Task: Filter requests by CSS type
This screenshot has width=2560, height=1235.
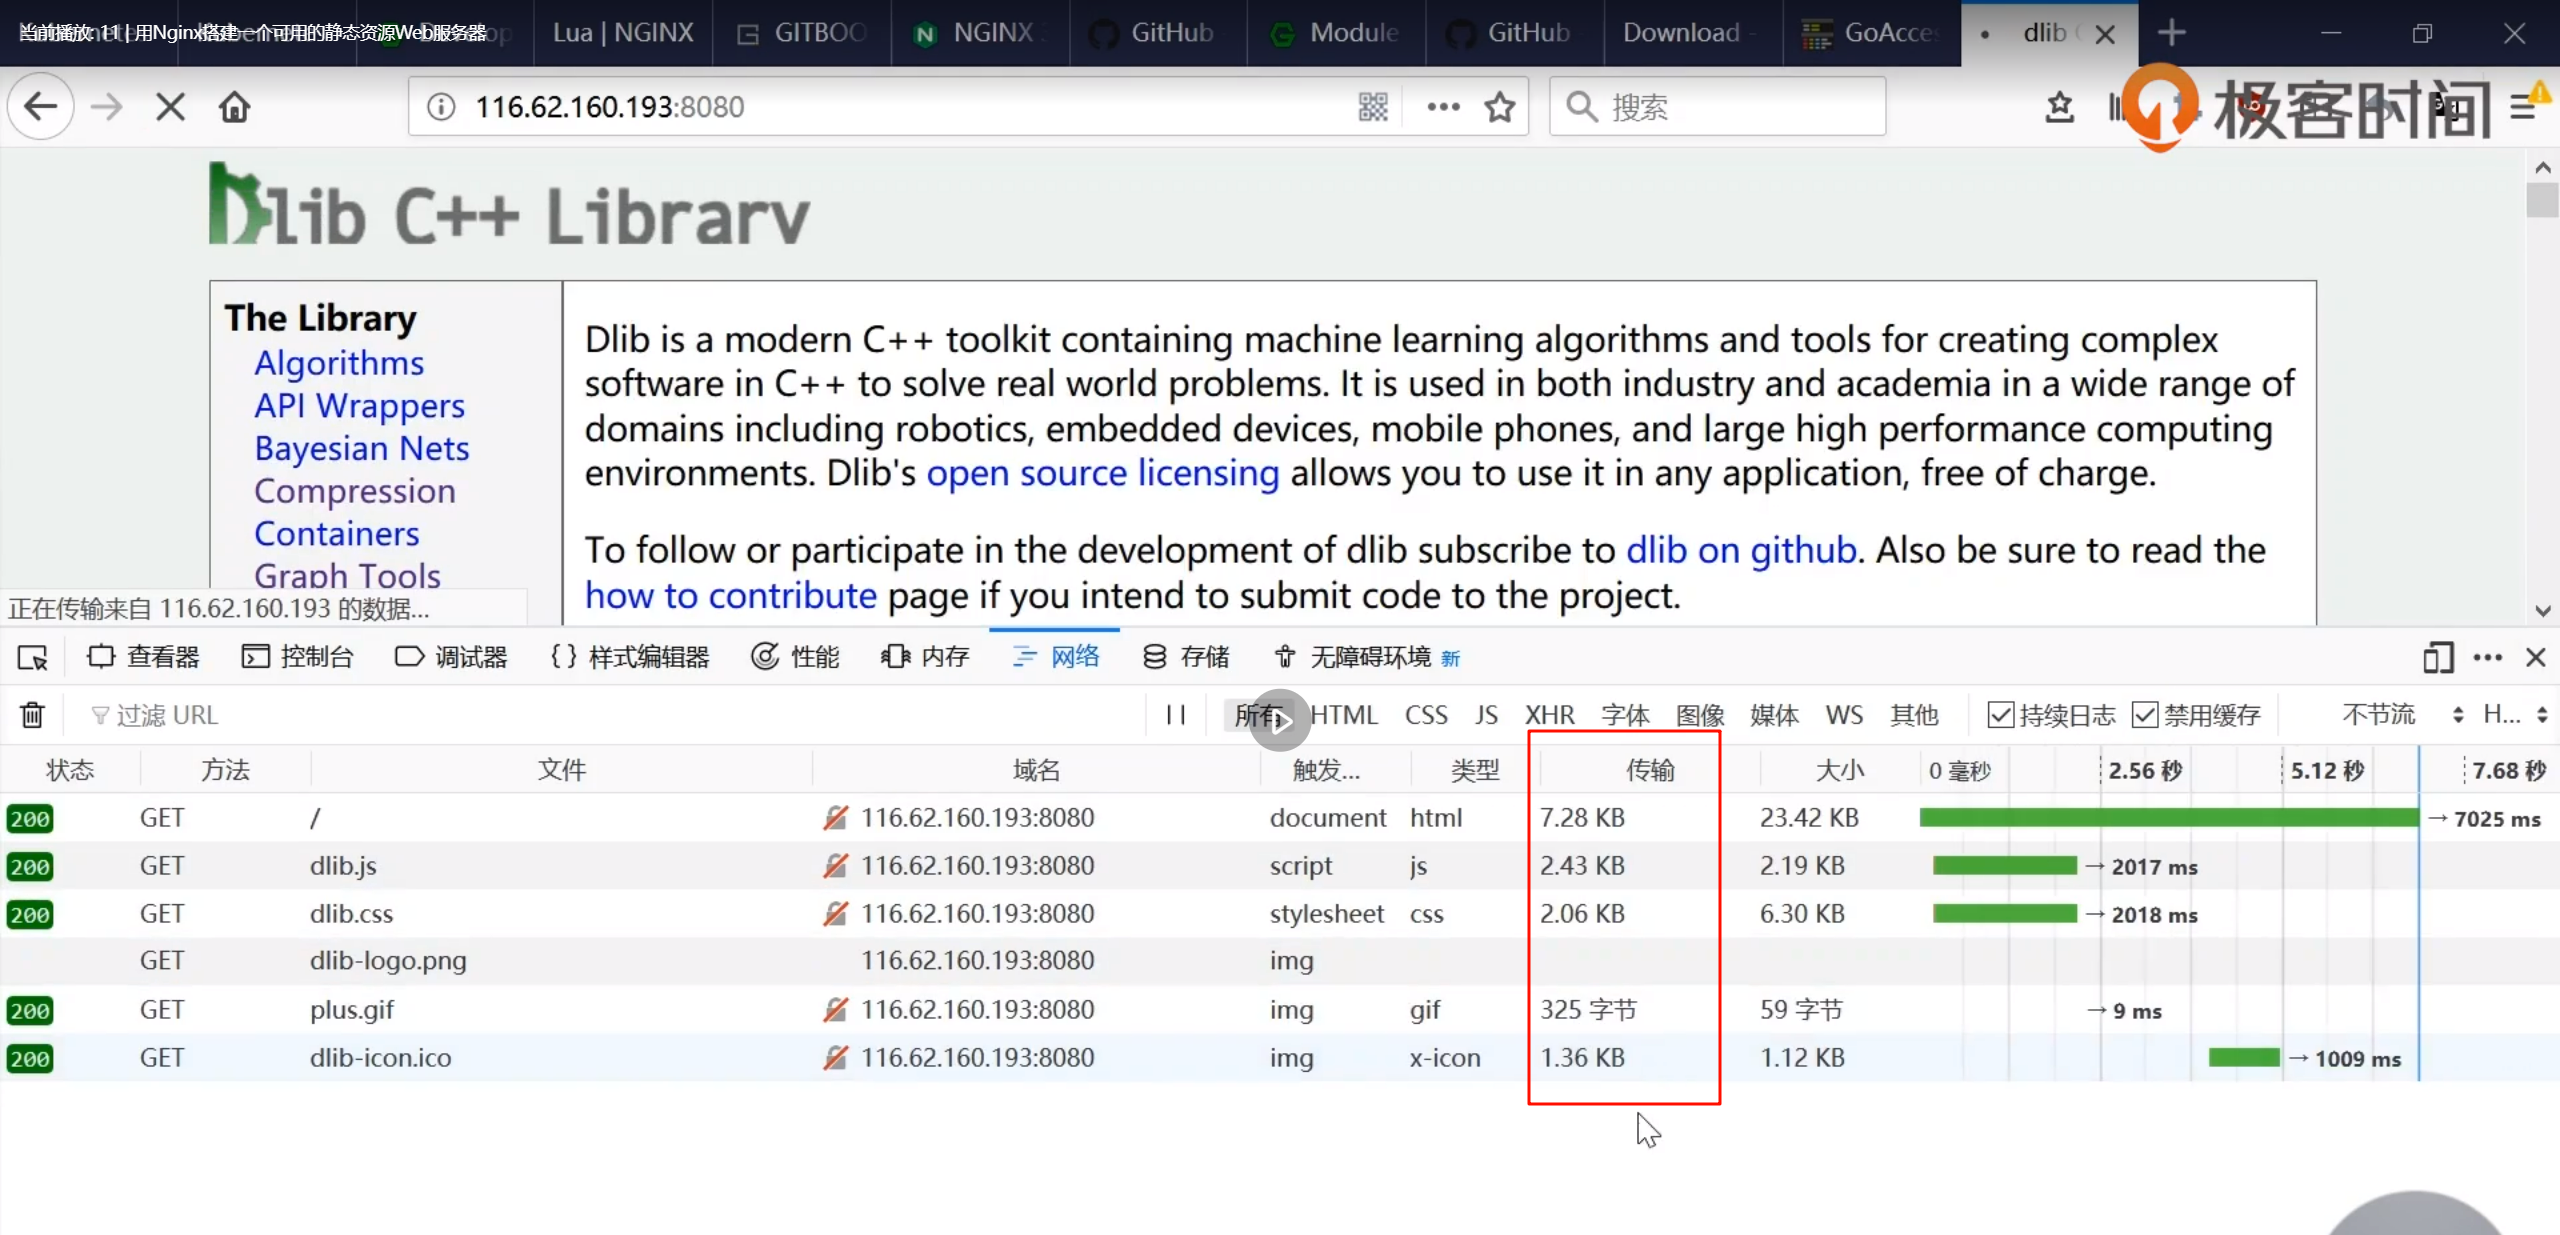Action: 1426,715
